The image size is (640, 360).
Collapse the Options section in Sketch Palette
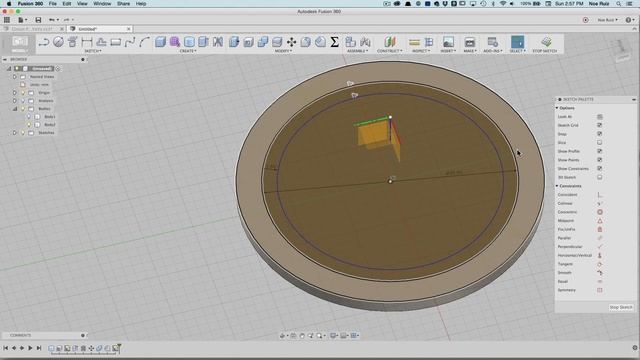[x=557, y=108]
